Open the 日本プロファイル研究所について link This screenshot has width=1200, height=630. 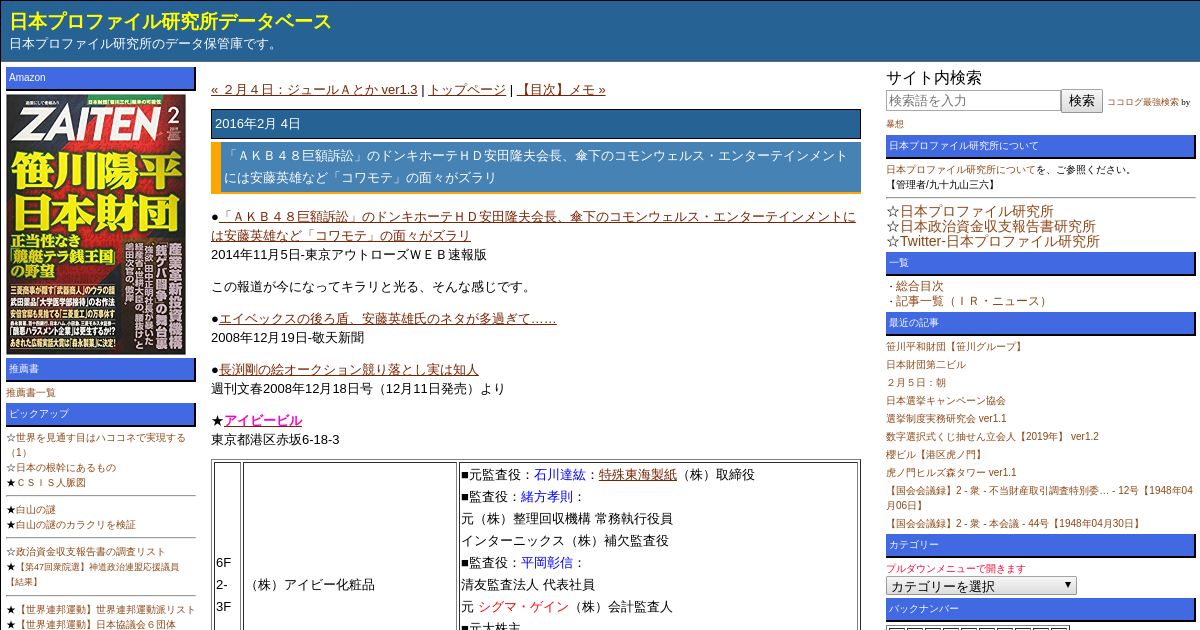point(961,170)
